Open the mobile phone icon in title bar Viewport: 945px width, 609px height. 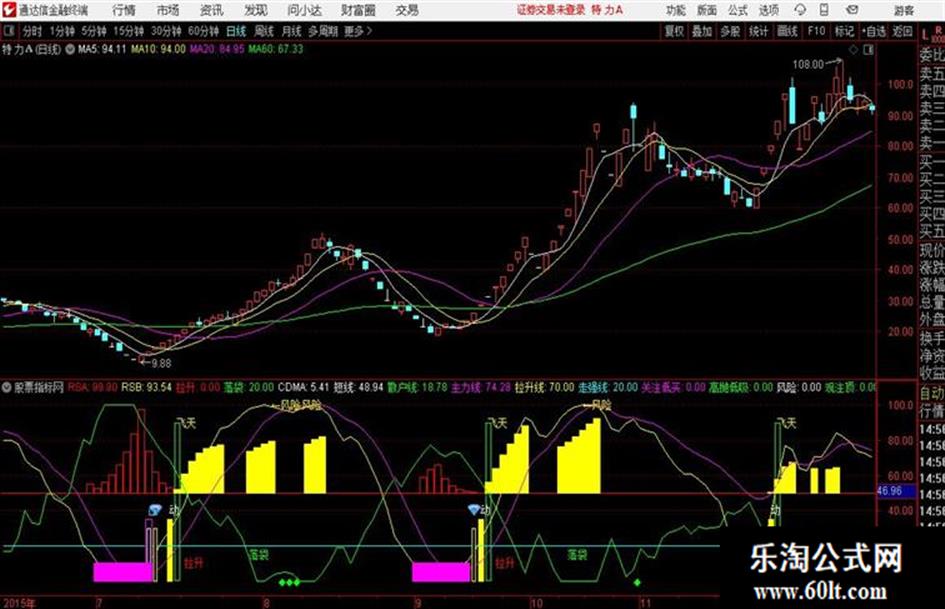pyautogui.click(x=824, y=10)
